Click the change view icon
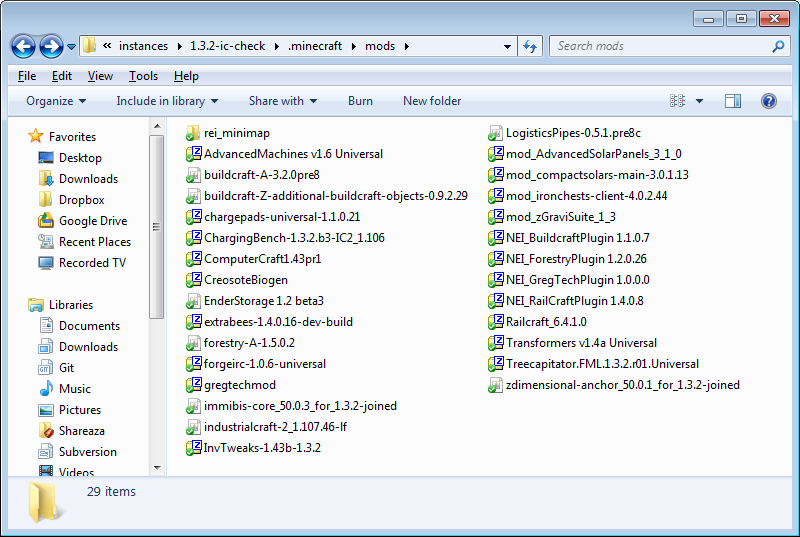 pos(678,101)
